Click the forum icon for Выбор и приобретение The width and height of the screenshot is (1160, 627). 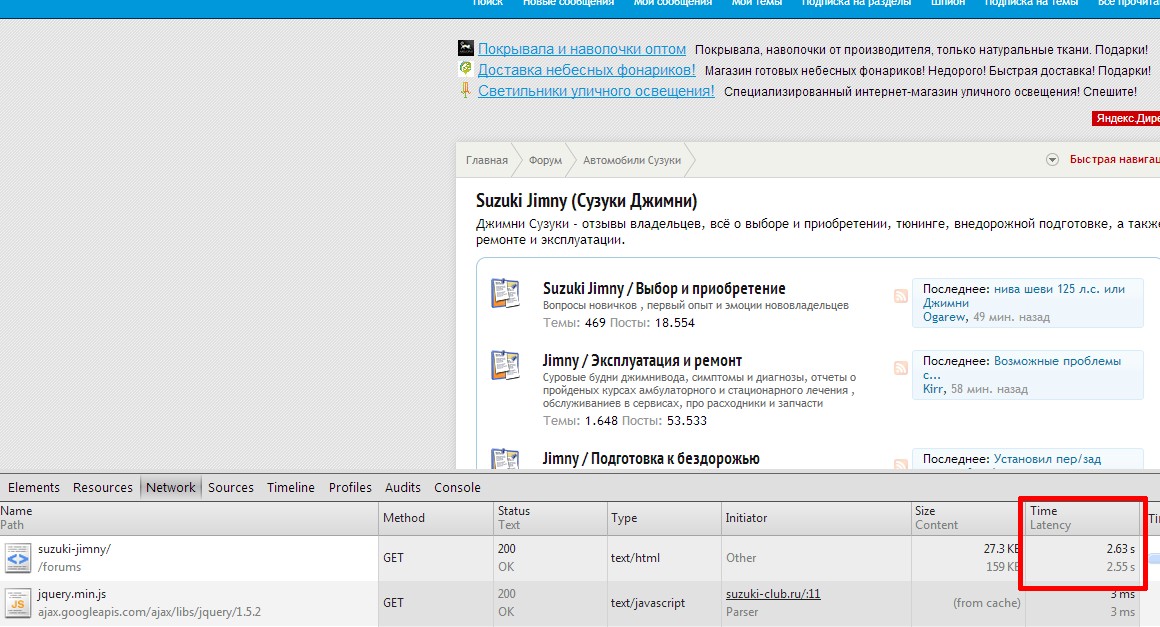pos(505,293)
